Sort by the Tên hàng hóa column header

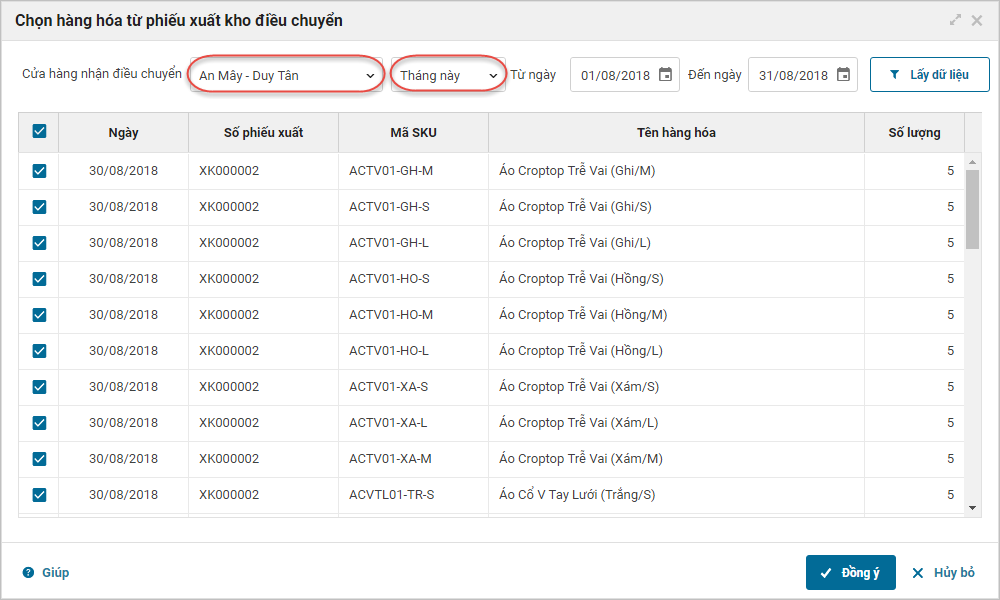pos(676,133)
